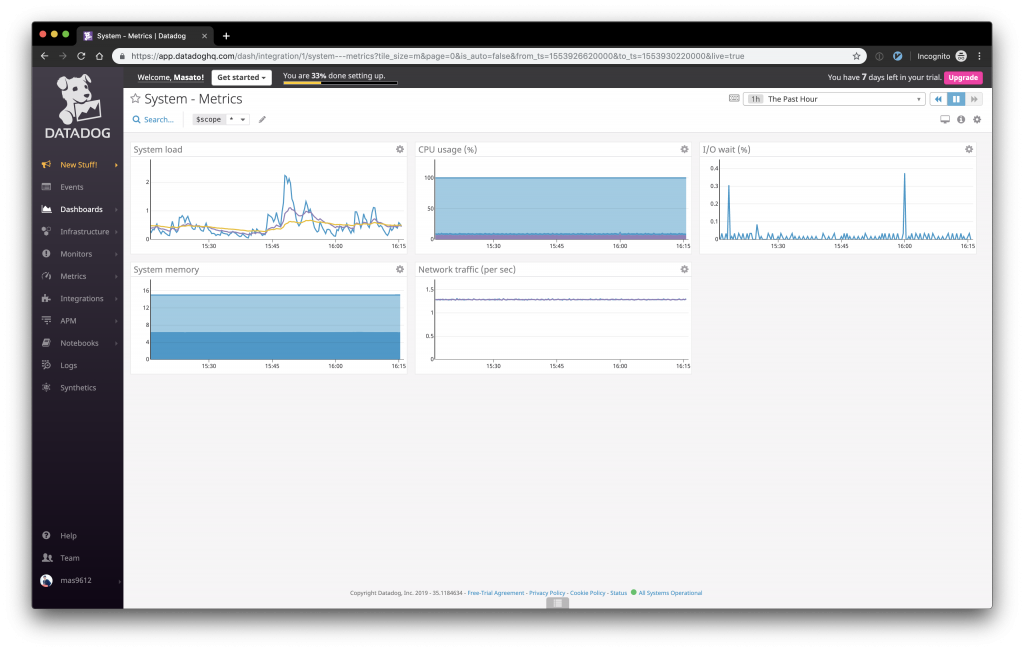Open Network traffic widget gear
1024x651 pixels.
coord(684,269)
